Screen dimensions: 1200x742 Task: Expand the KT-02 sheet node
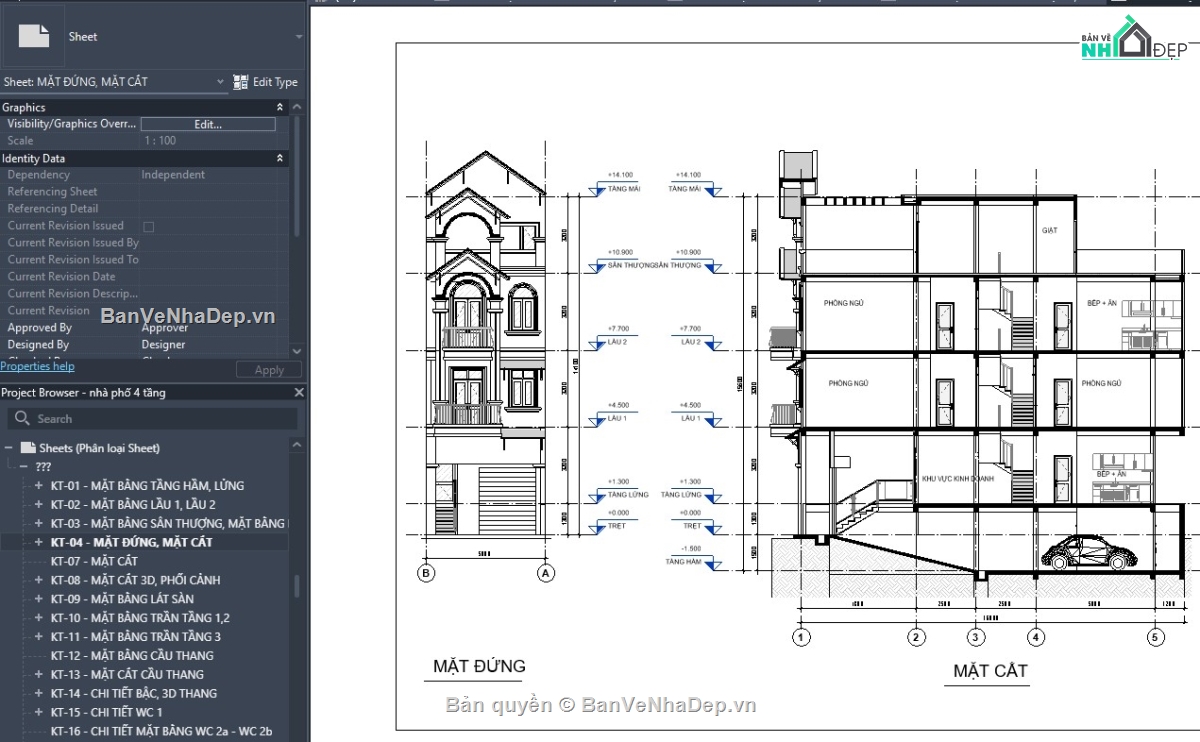(38, 505)
